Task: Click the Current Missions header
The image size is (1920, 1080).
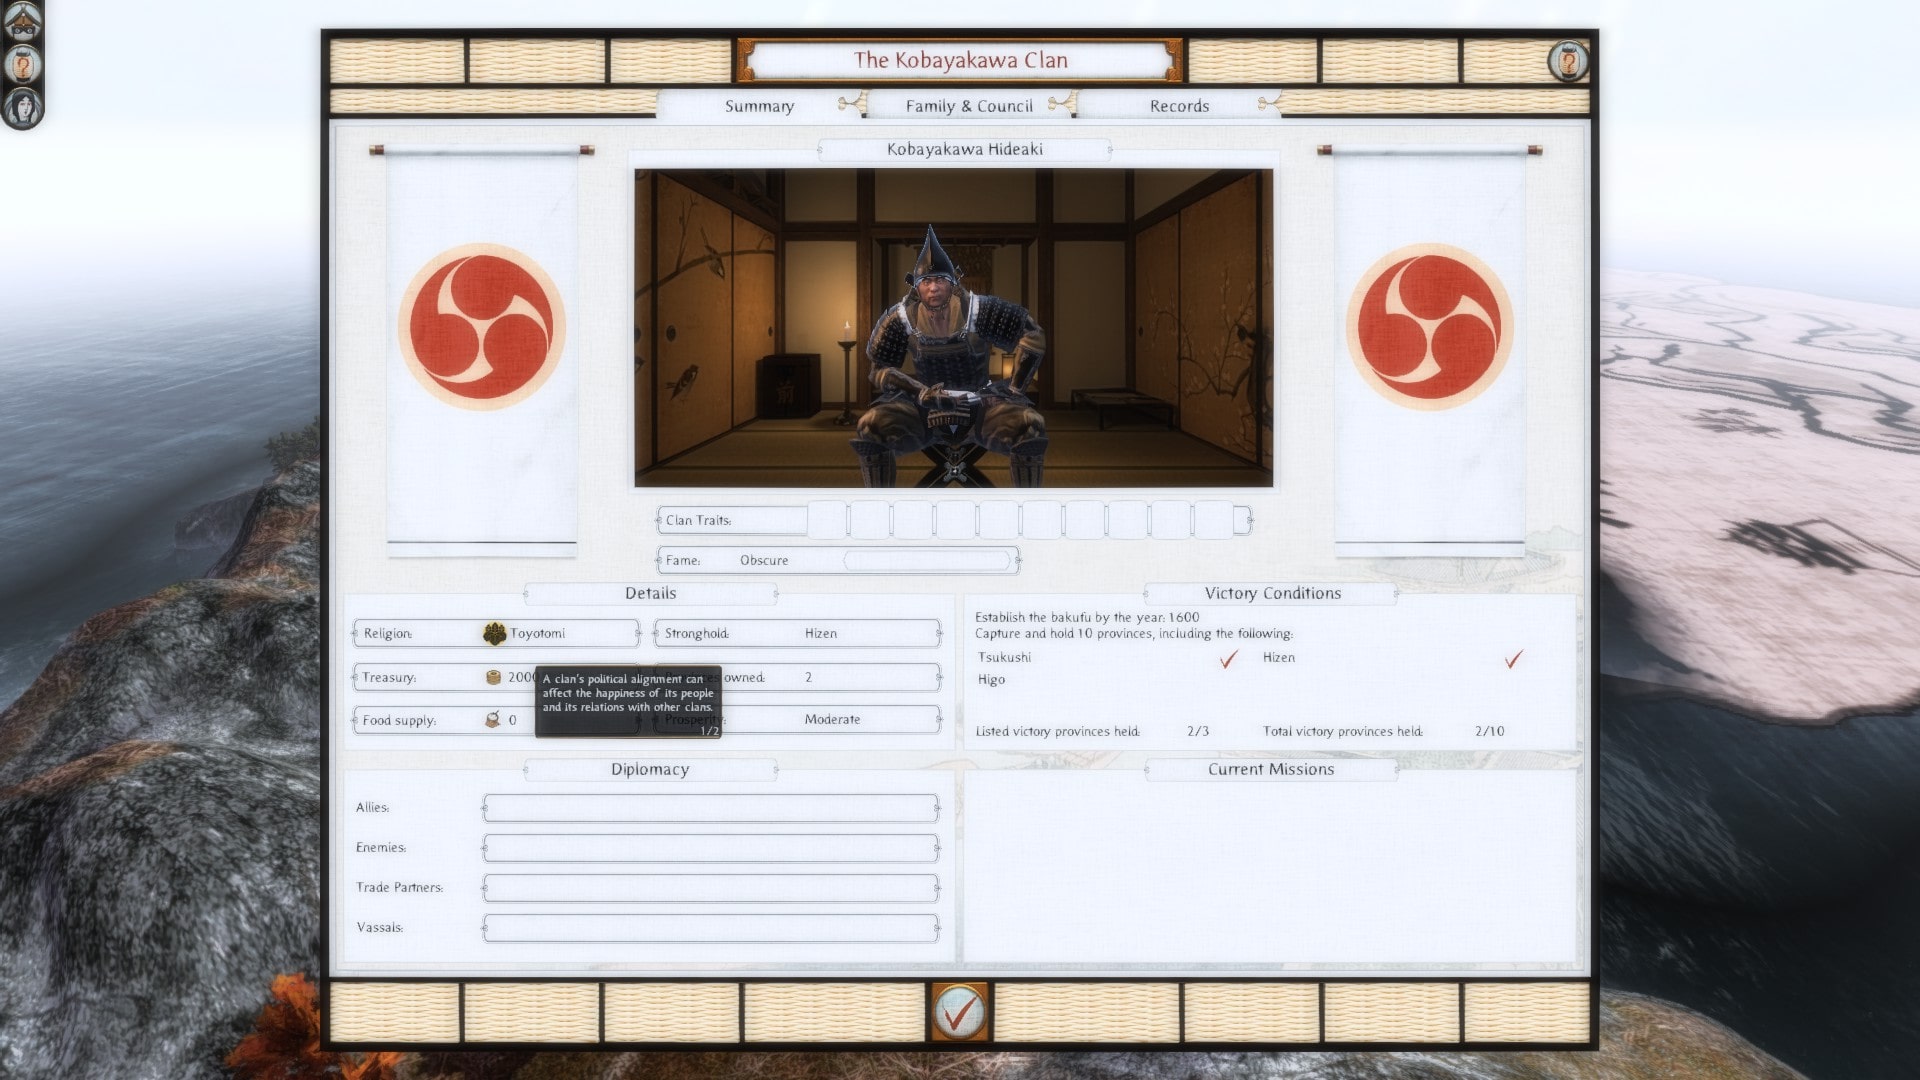Action: 1271,769
